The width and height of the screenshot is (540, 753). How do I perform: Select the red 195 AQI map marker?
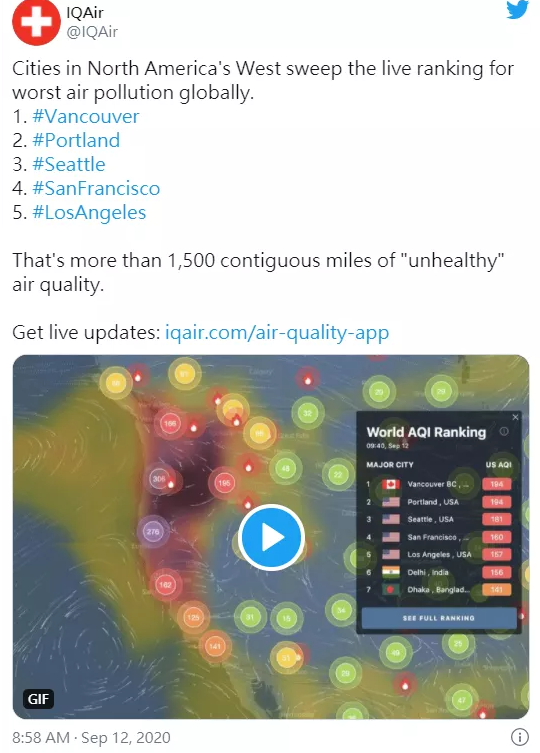coord(224,483)
